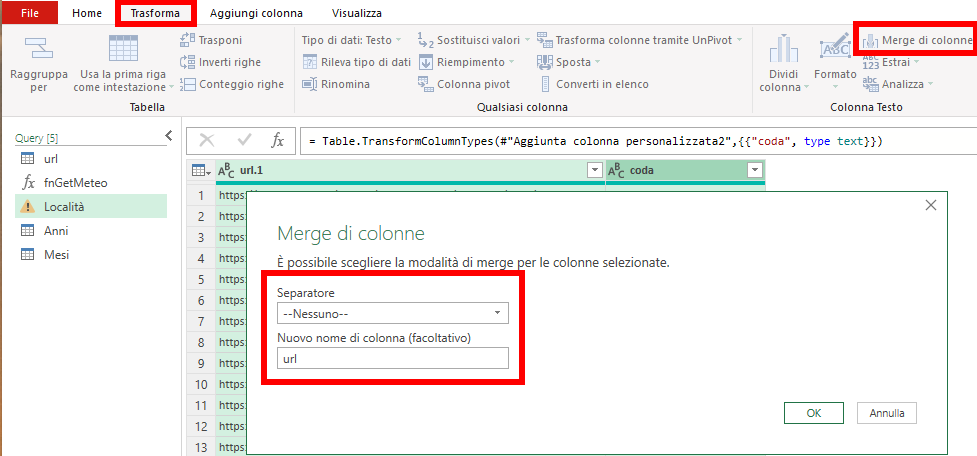The height and width of the screenshot is (456, 977).
Task: Click Rileva tipo di dati
Action: pyautogui.click(x=356, y=62)
